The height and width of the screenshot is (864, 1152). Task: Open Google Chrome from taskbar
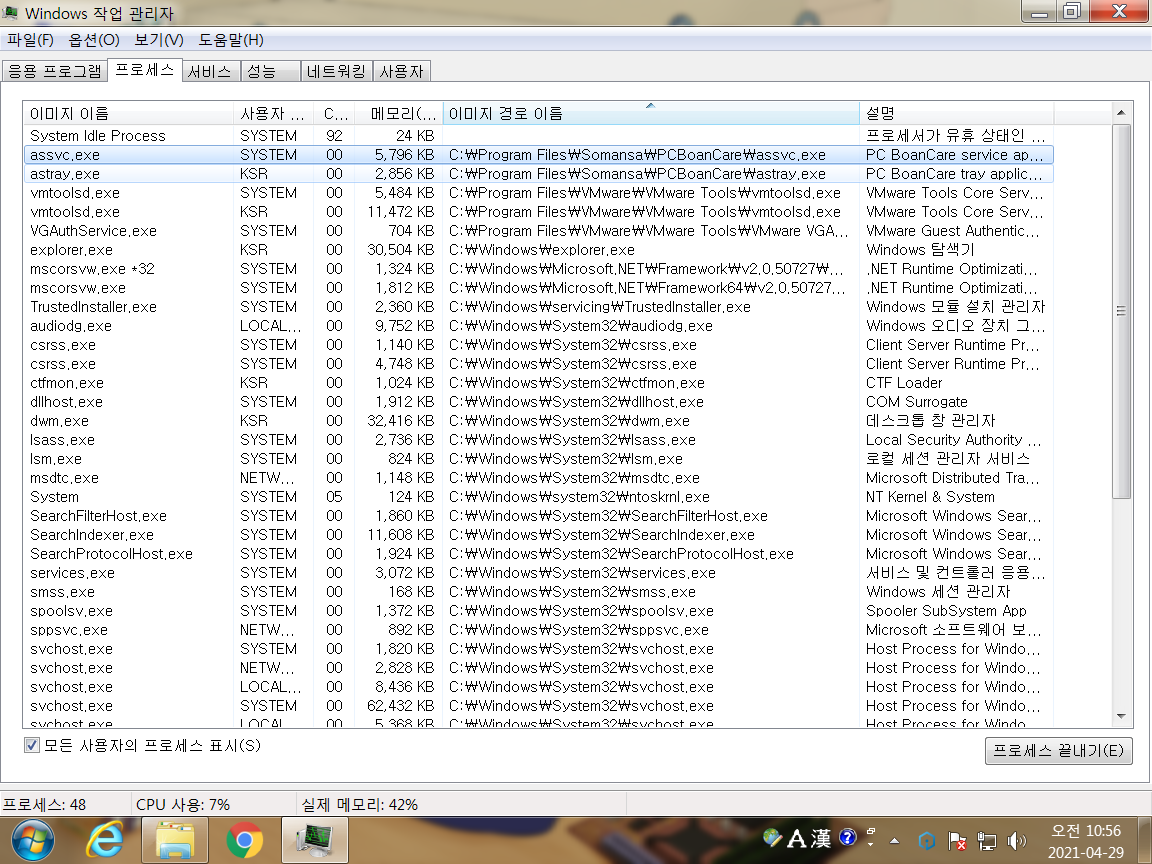point(245,840)
